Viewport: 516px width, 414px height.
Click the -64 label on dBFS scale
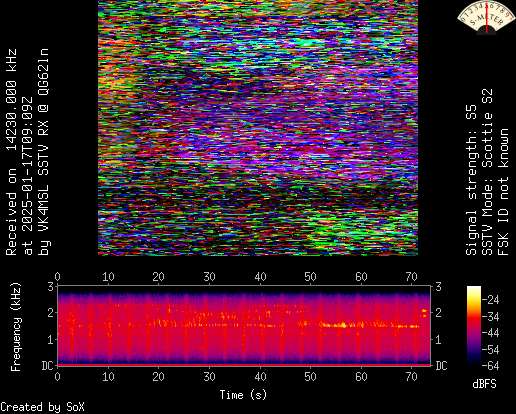tap(491, 366)
